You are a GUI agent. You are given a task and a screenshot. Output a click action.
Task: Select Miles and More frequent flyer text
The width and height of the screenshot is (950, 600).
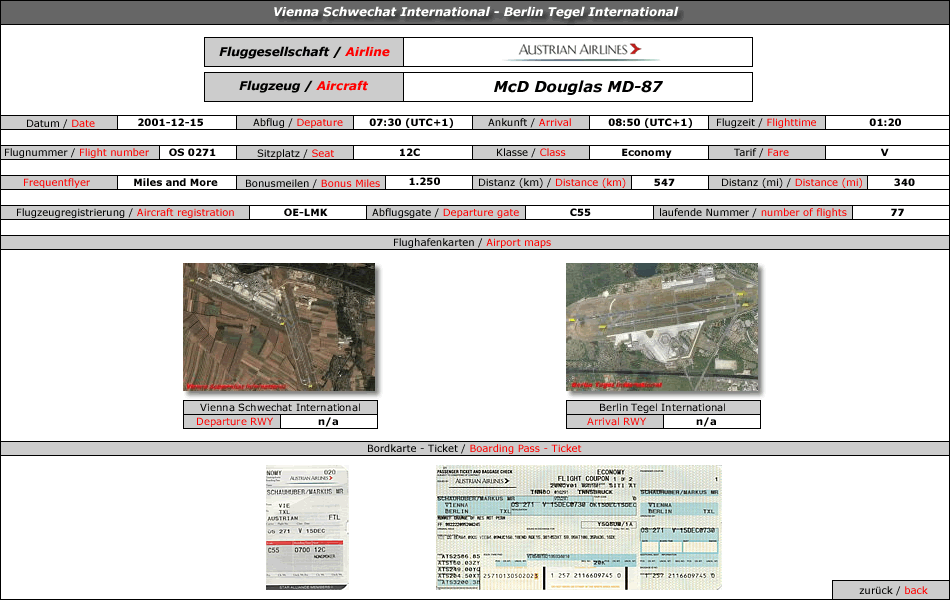pos(175,182)
